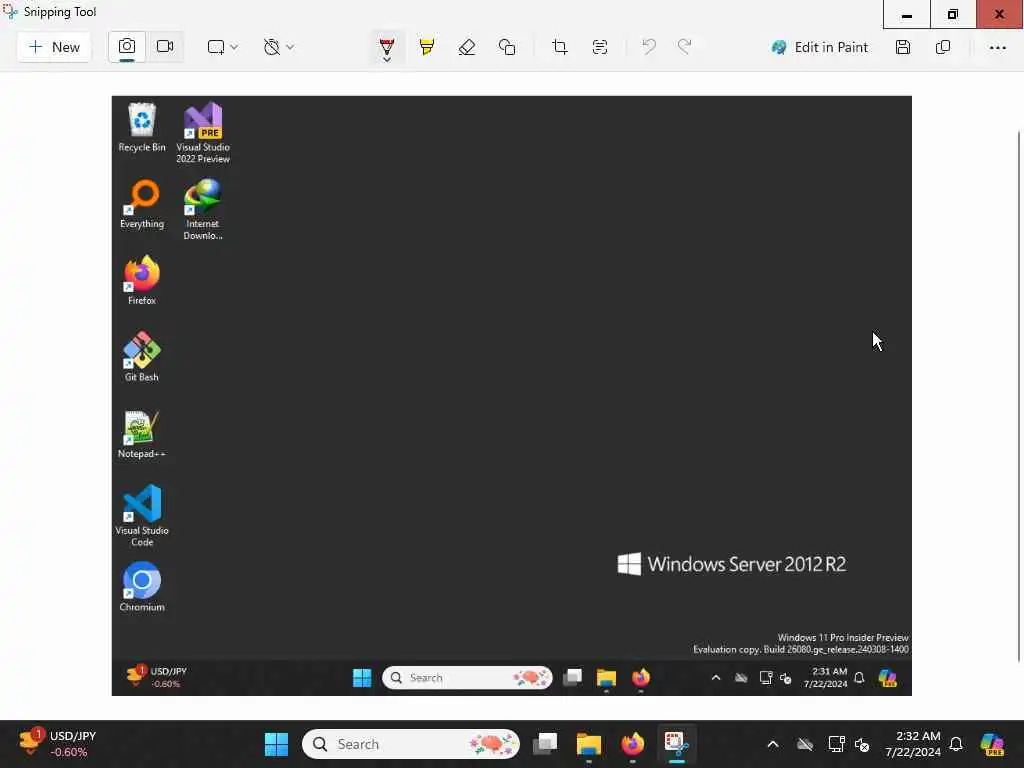The image size is (1024, 768).
Task: Click the Text actions icon
Action: (600, 47)
